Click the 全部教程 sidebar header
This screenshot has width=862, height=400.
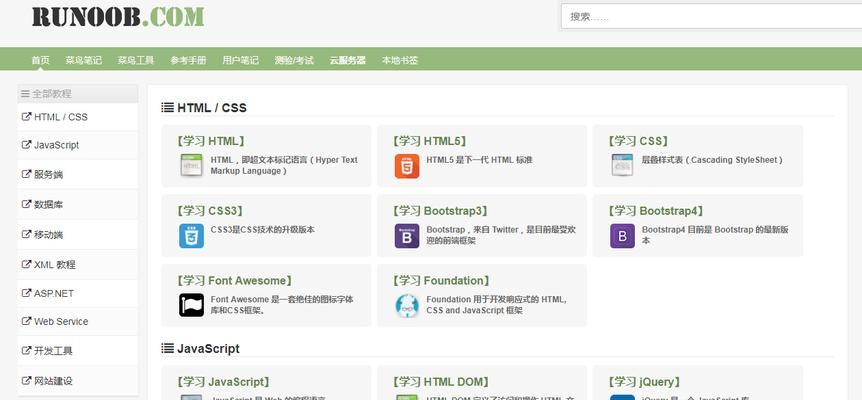78,94
